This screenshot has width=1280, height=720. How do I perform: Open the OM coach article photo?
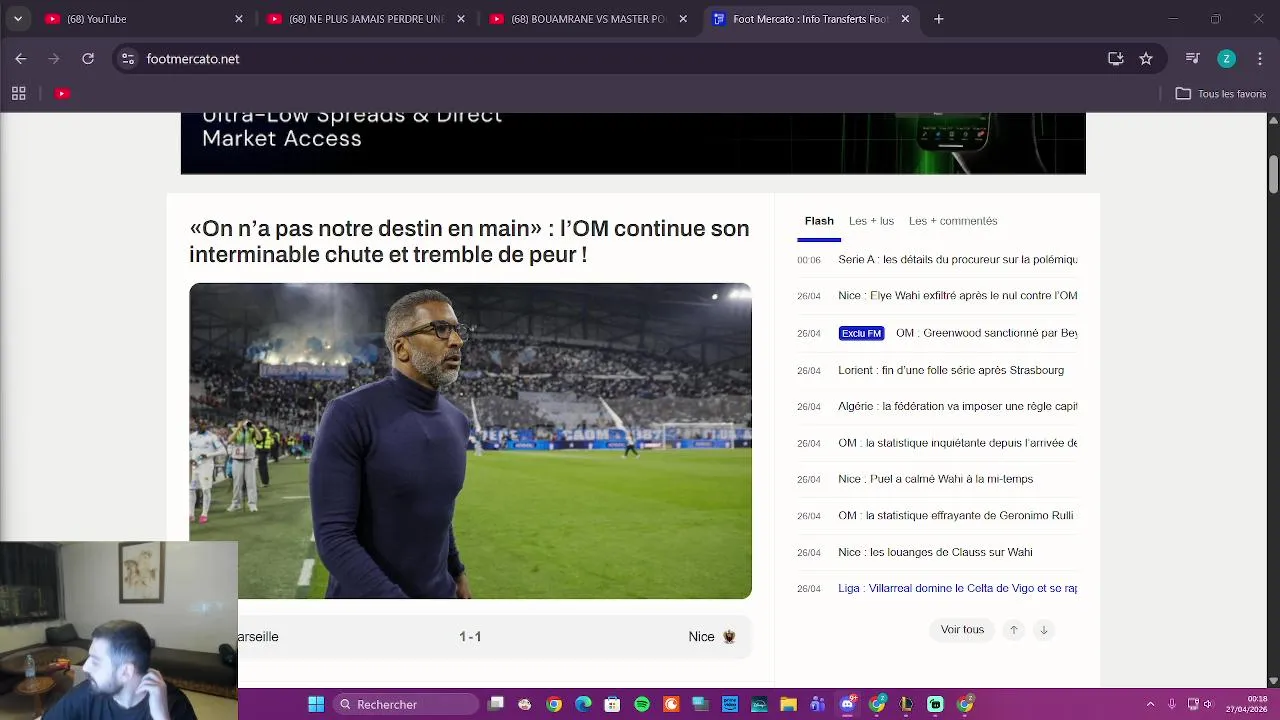point(470,441)
